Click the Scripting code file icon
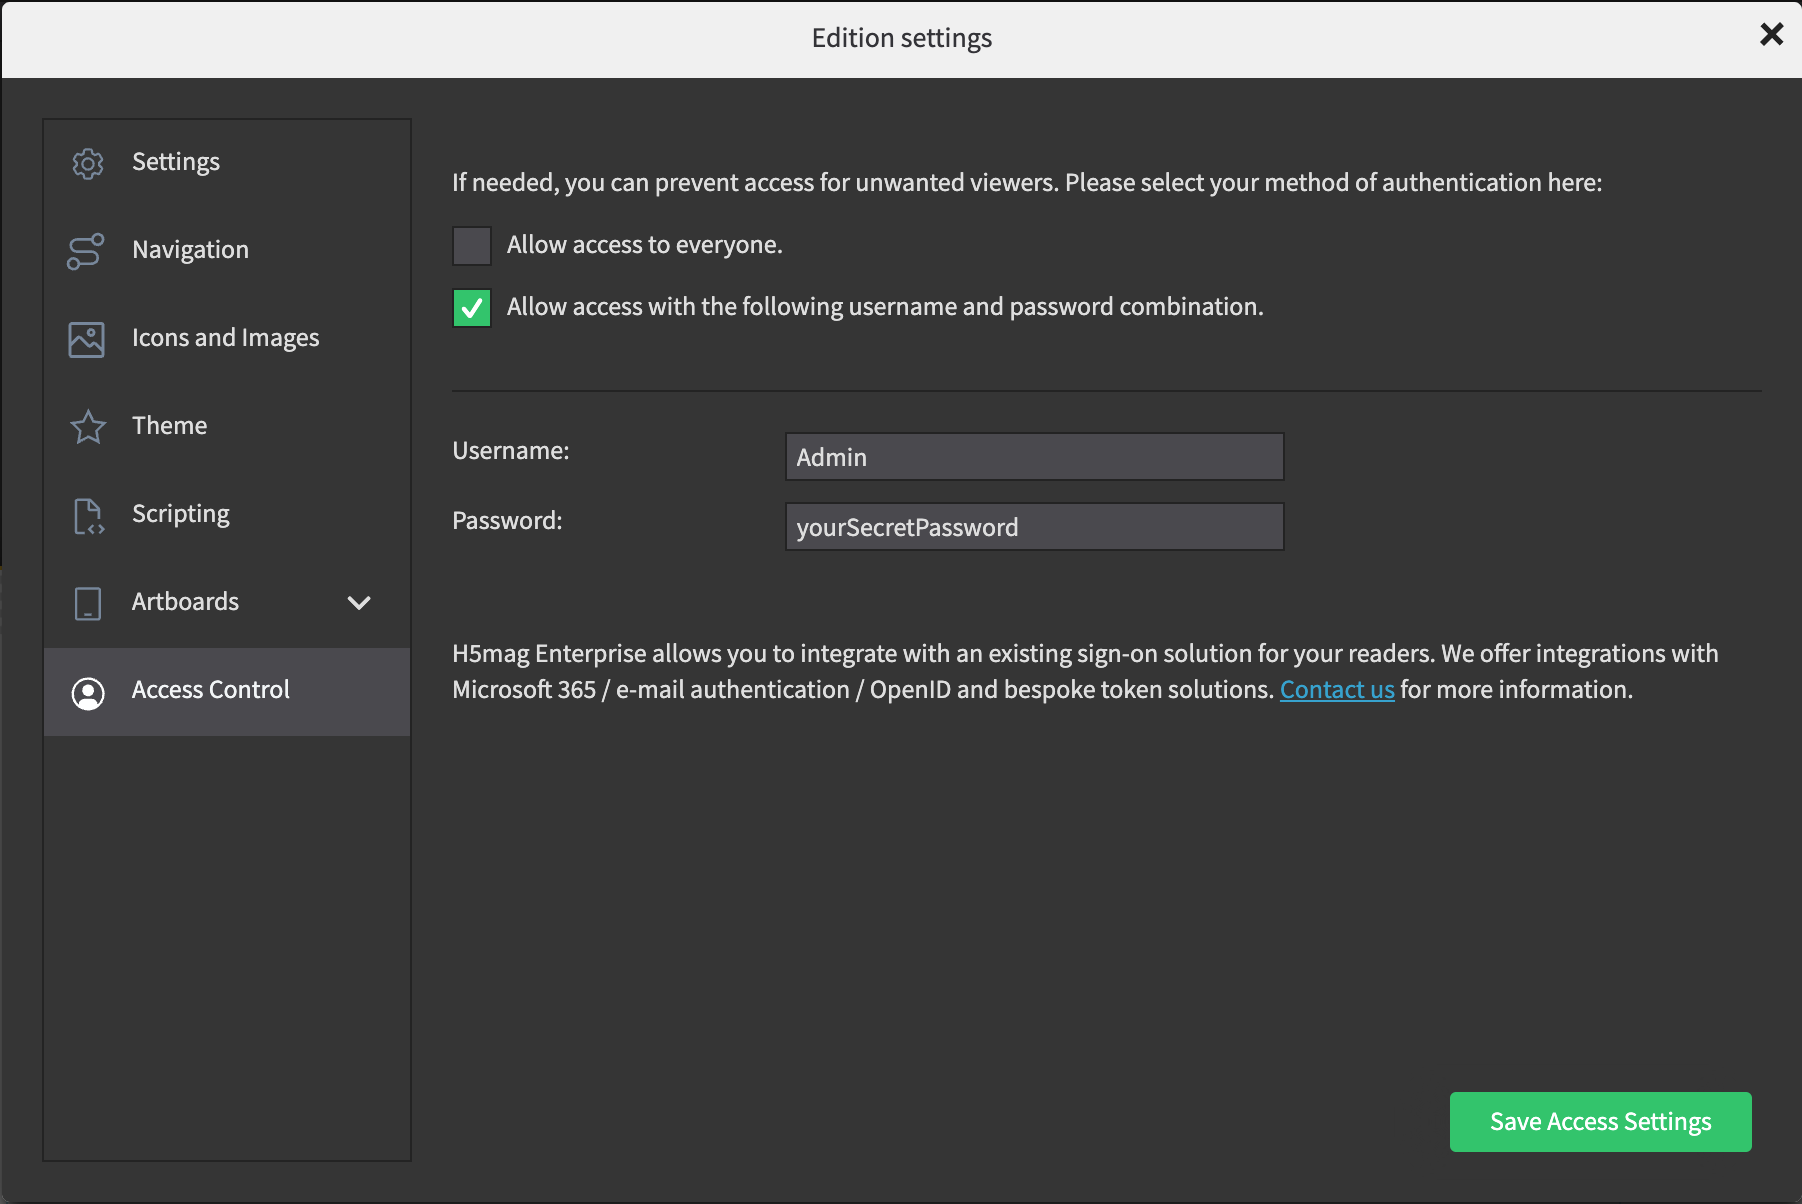The image size is (1802, 1204). point(88,516)
